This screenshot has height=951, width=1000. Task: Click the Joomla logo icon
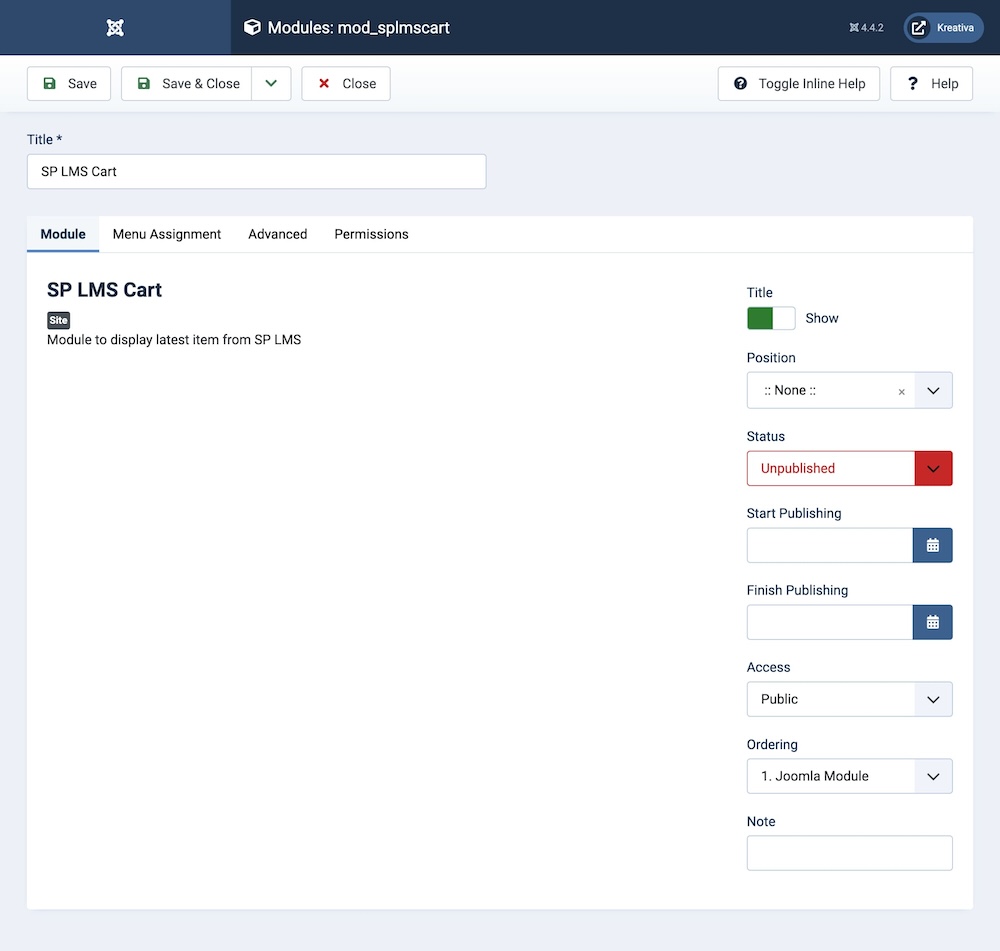click(x=115, y=28)
